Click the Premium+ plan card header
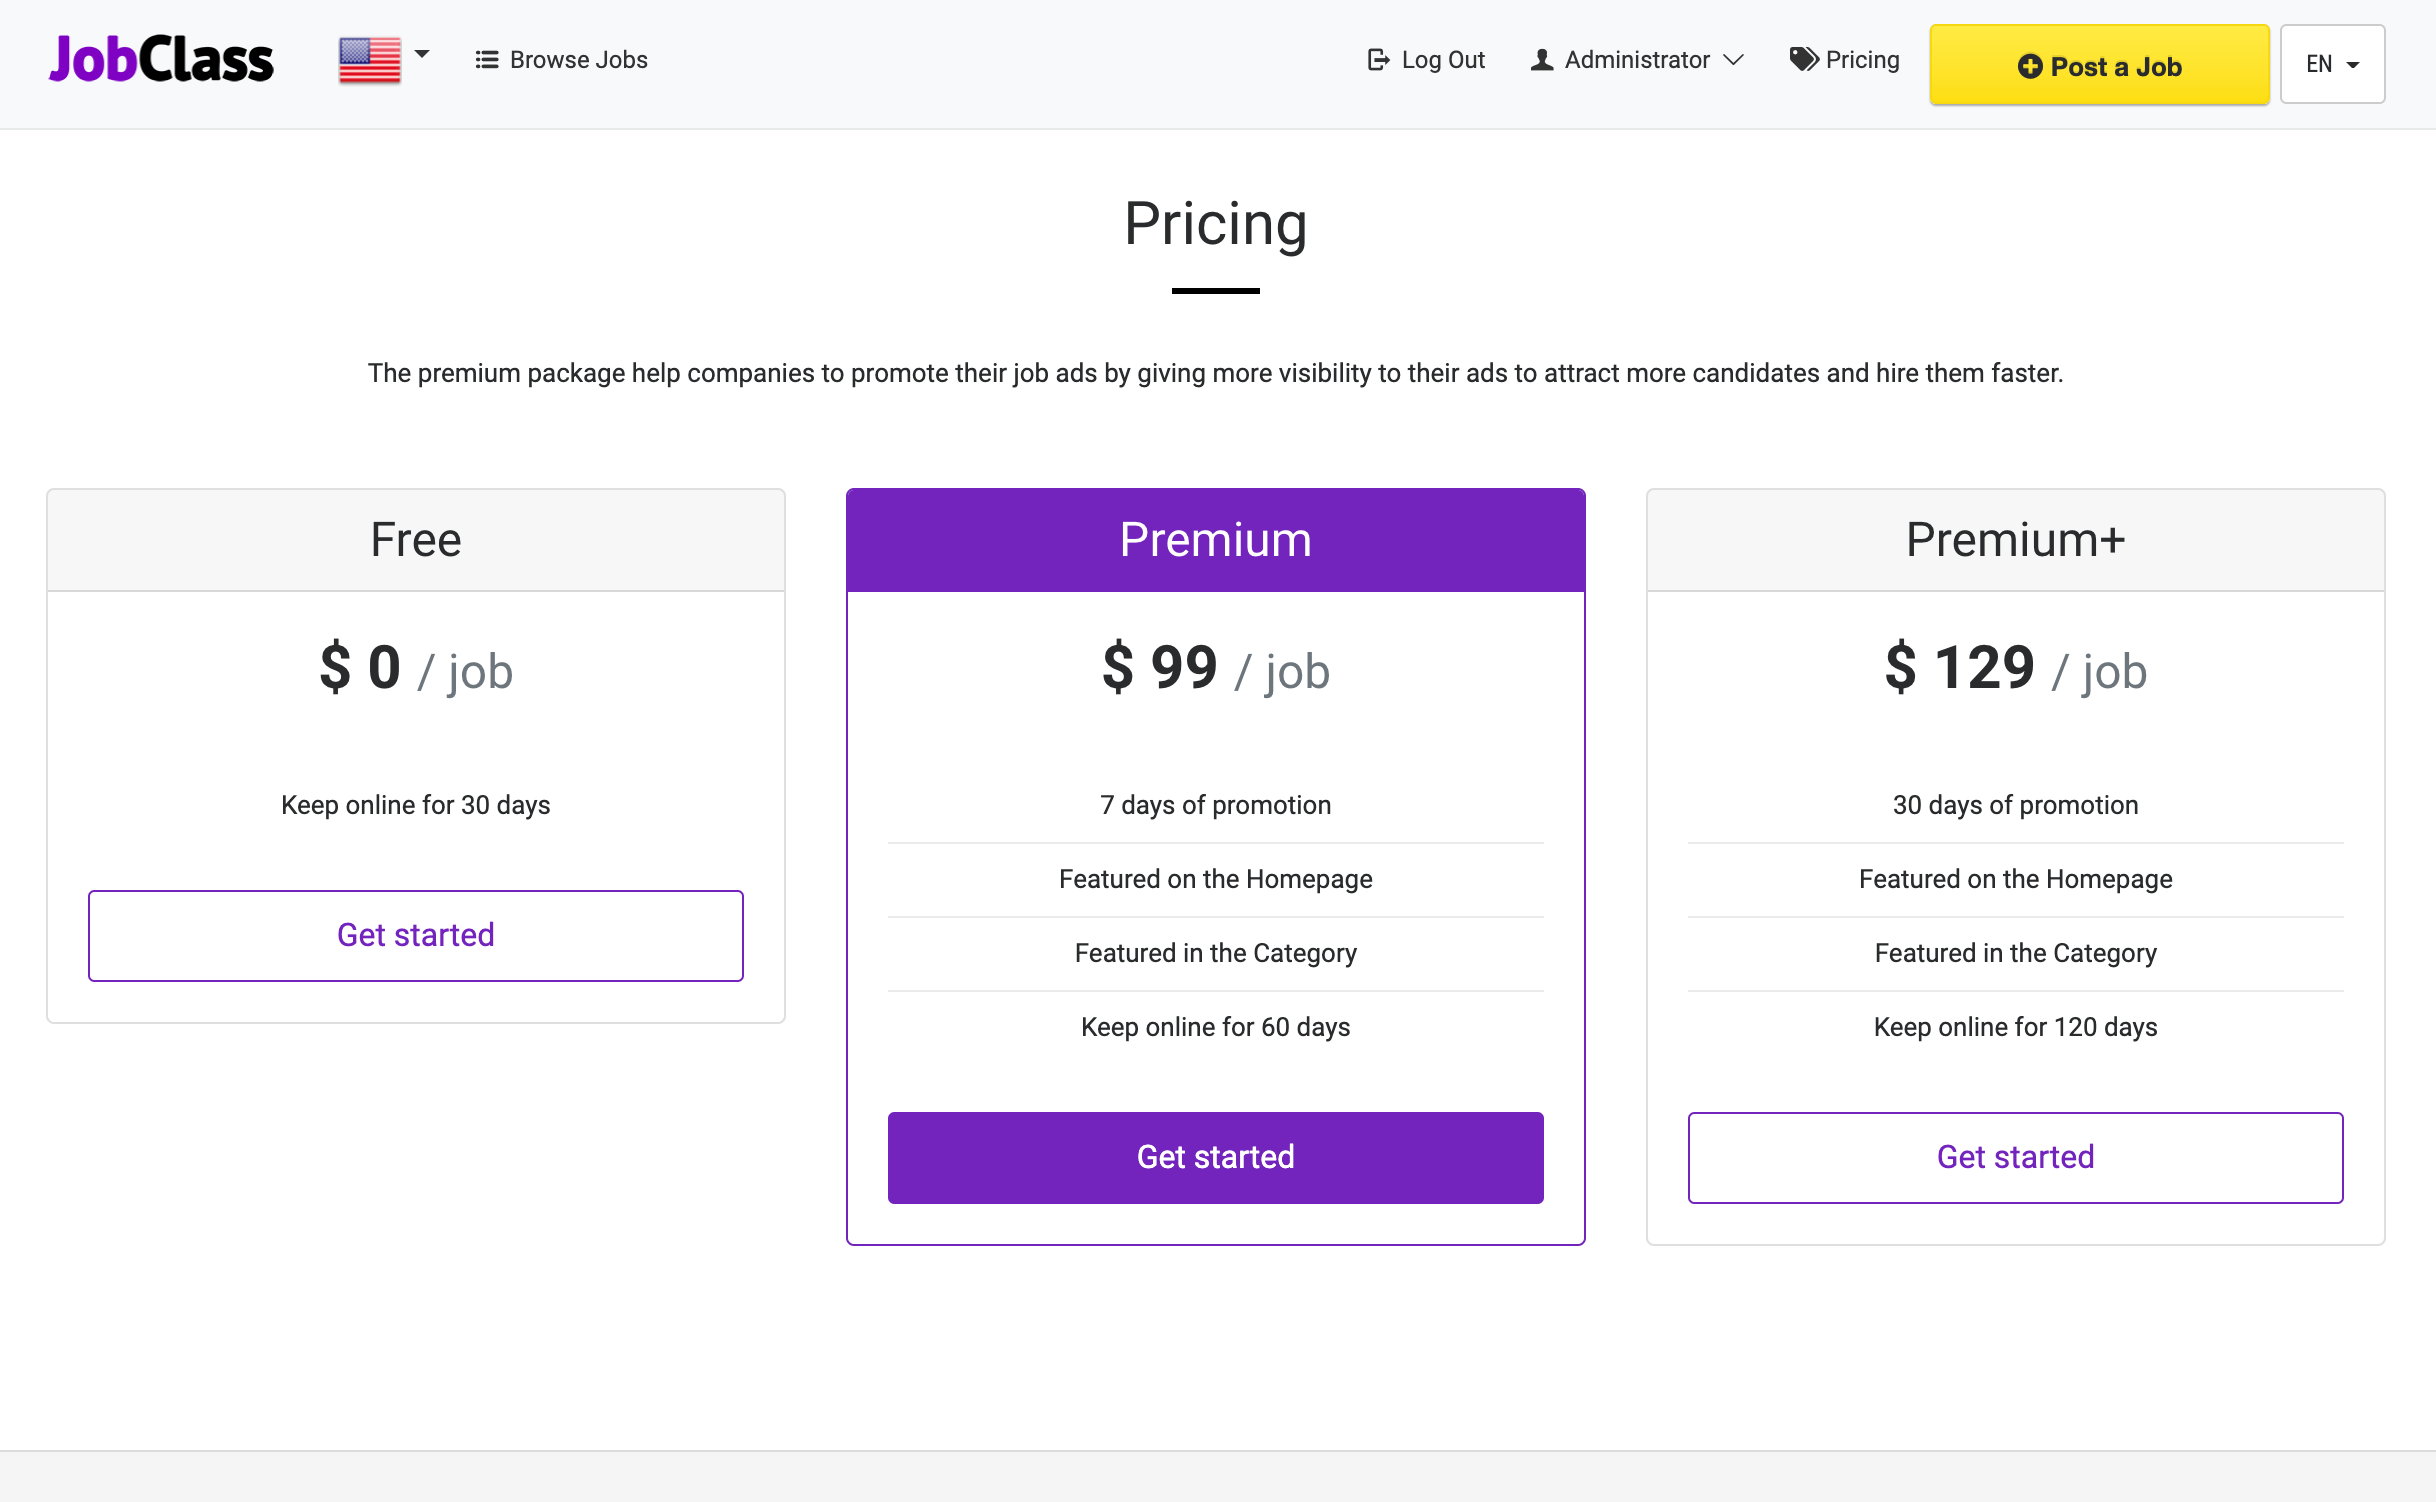Screen dimensions: 2436x1502 tap(2015, 540)
